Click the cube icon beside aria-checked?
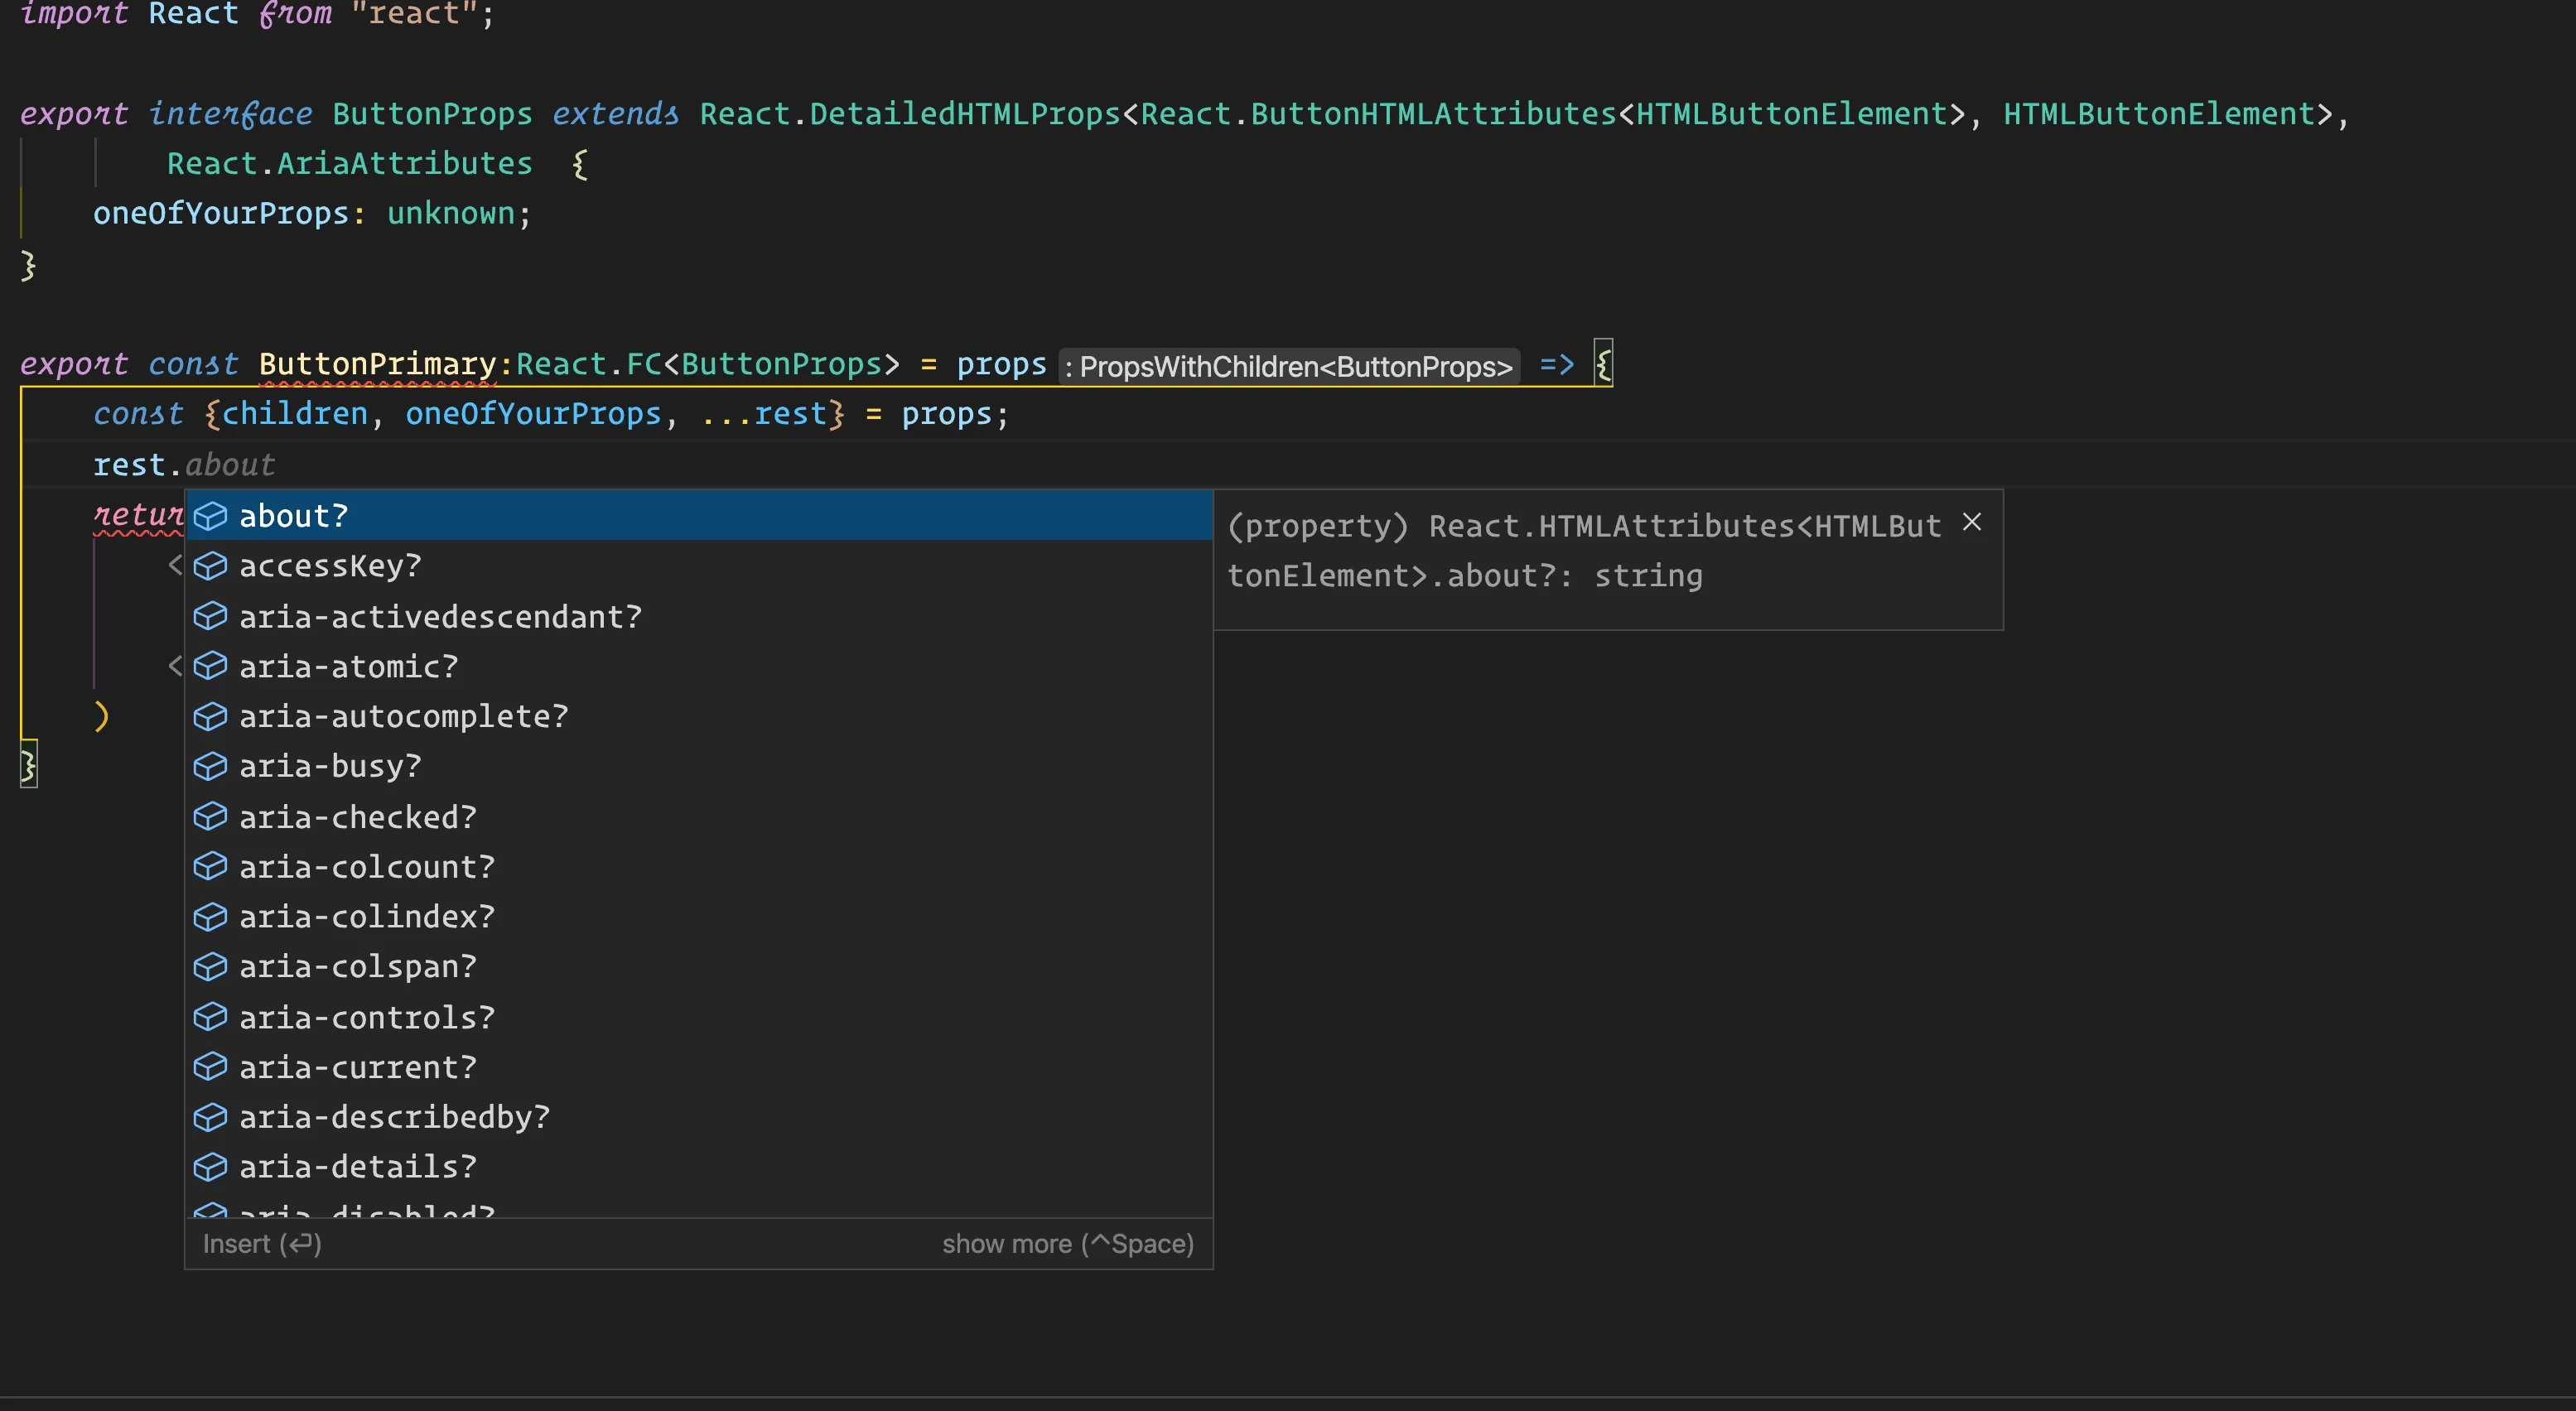 point(210,817)
